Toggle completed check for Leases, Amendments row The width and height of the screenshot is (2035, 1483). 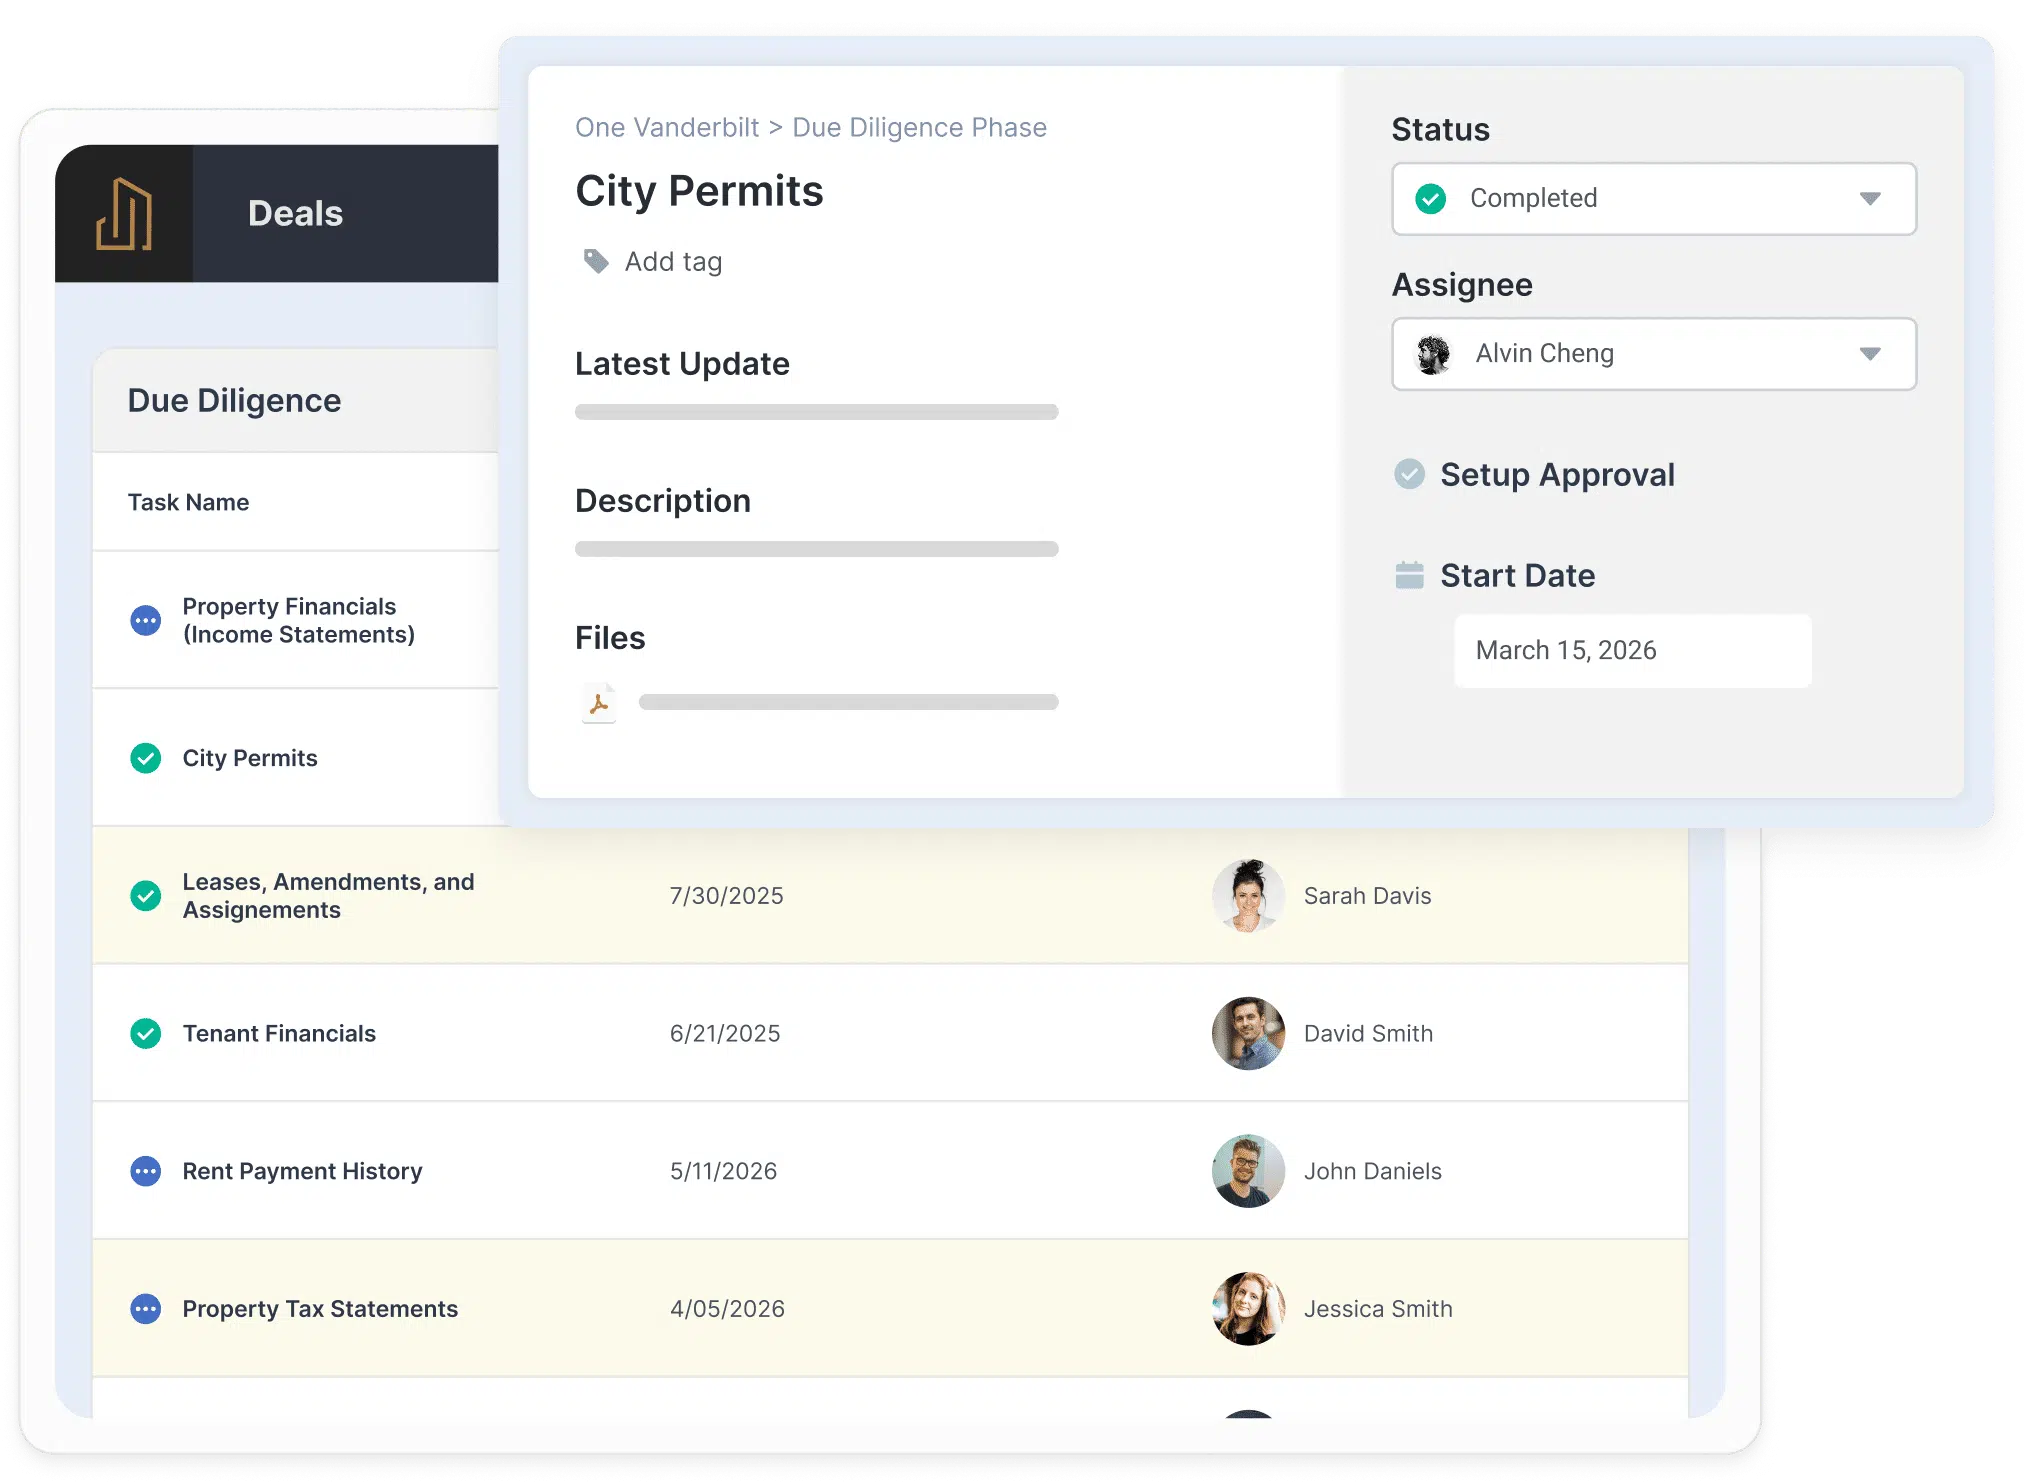pos(146,896)
